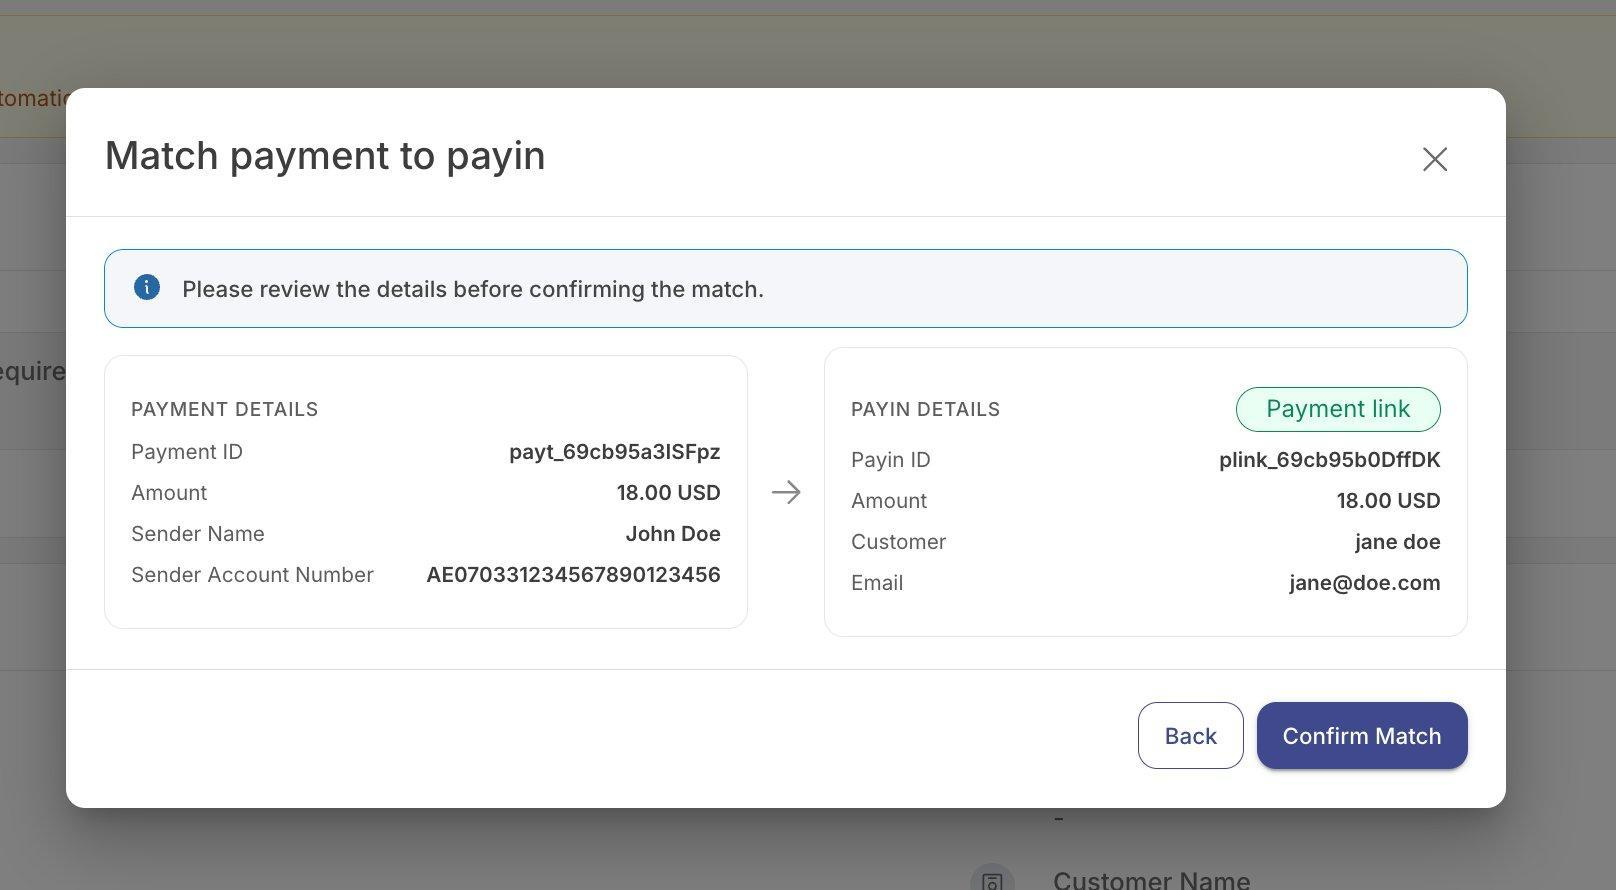Click the Payin Details heading
Viewport: 1616px width, 890px height.
tap(925, 409)
